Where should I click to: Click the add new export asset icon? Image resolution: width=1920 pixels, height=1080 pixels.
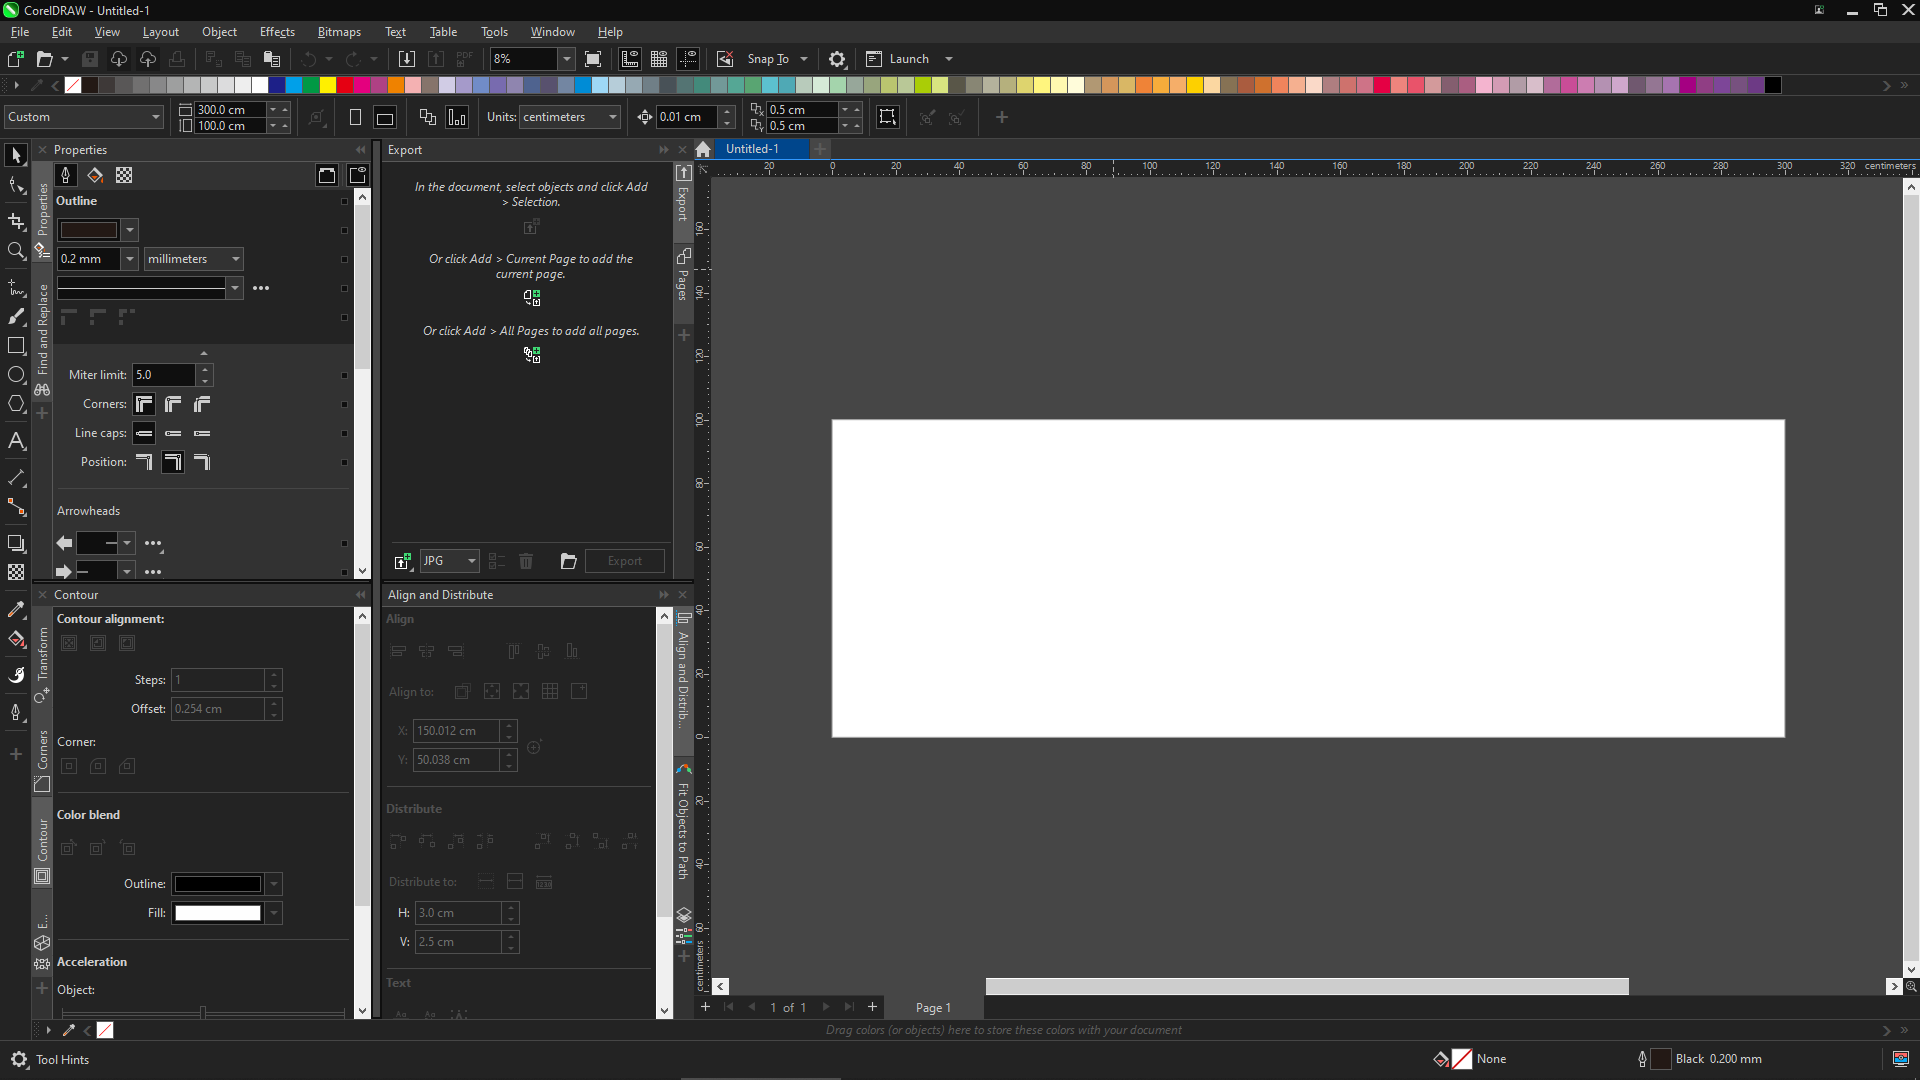(403, 561)
